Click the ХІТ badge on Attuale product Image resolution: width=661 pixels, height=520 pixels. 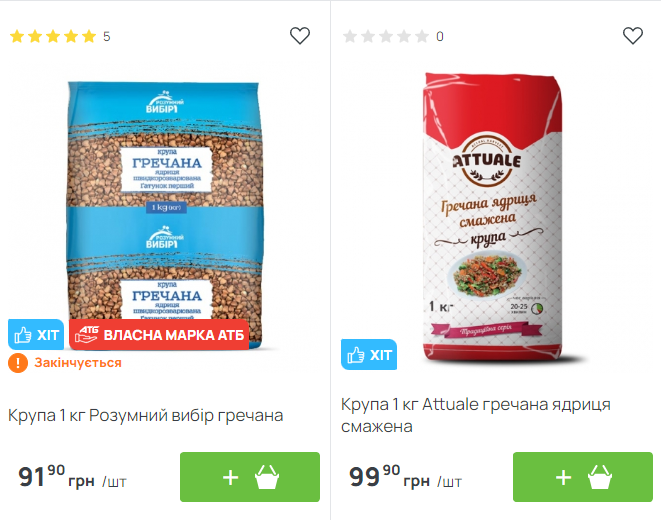pyautogui.click(x=369, y=354)
